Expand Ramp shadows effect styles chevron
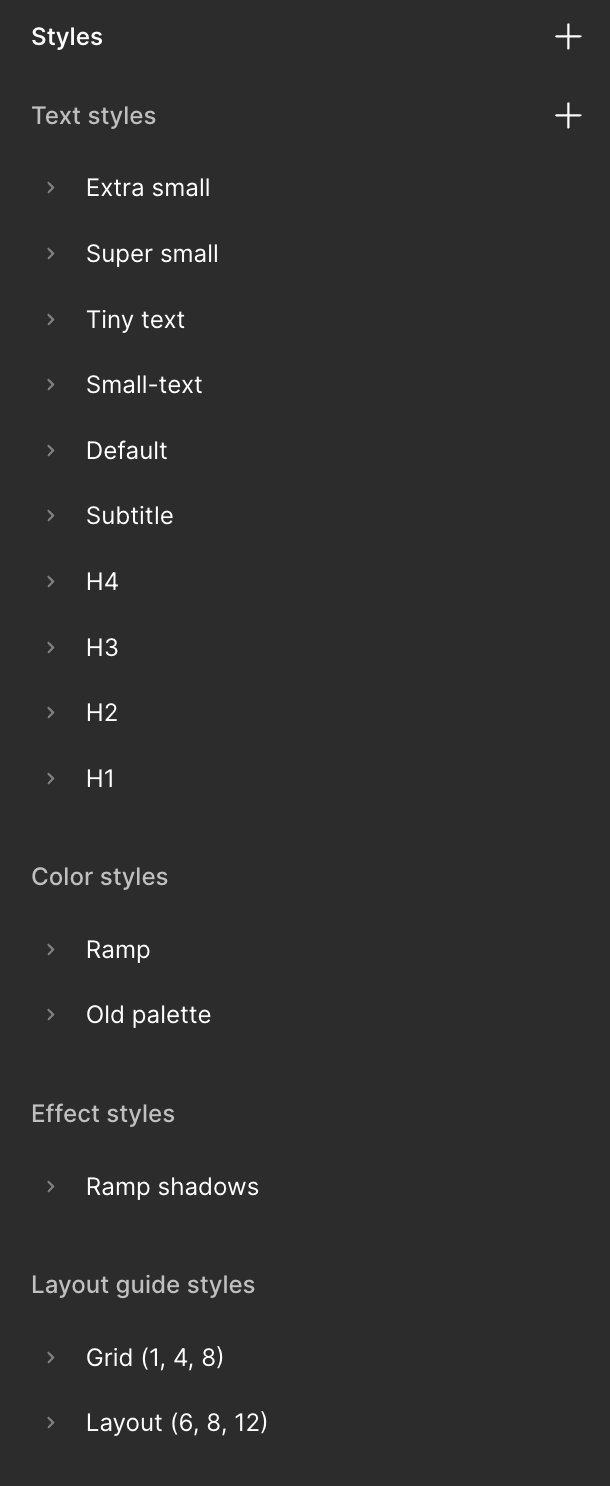Image resolution: width=610 pixels, height=1486 pixels. tap(51, 1187)
